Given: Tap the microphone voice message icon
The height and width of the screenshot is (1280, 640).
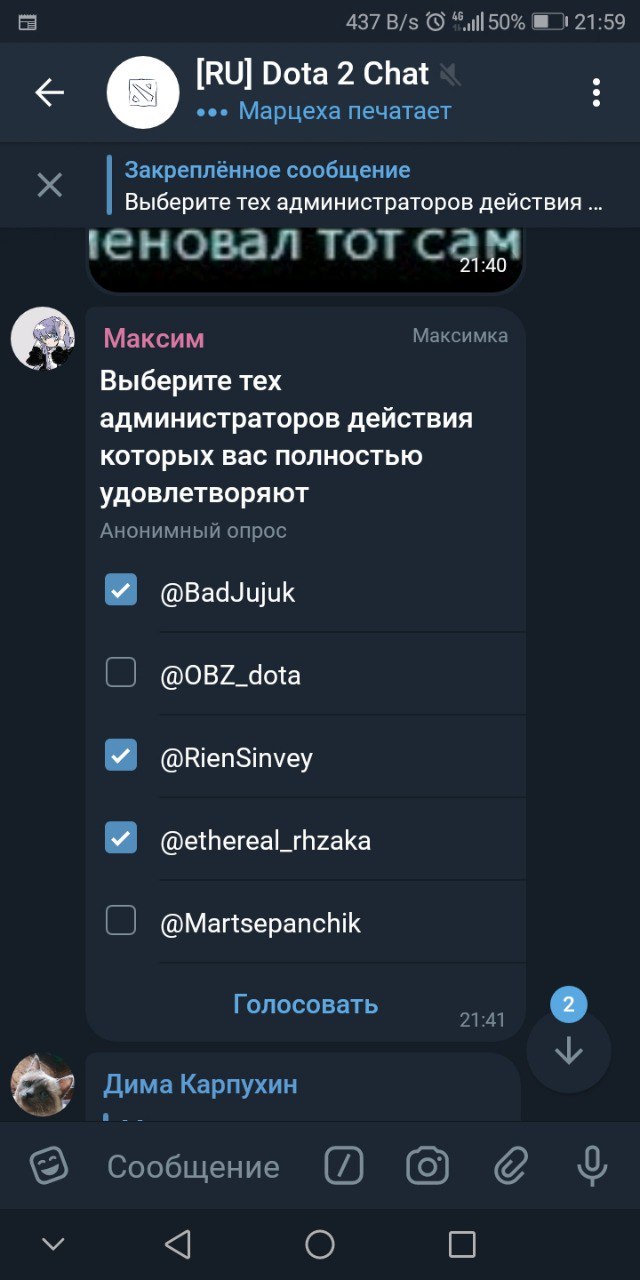Looking at the screenshot, I should point(592,1166).
